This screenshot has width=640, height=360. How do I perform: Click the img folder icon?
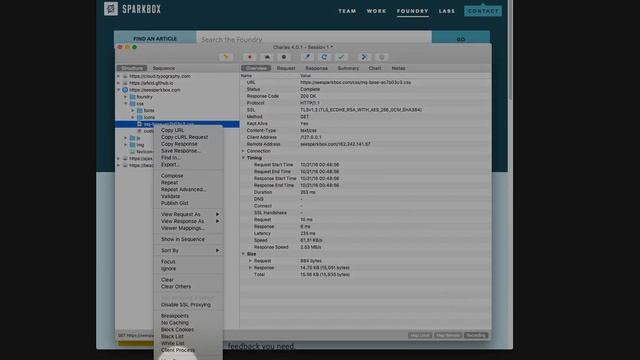[132, 145]
